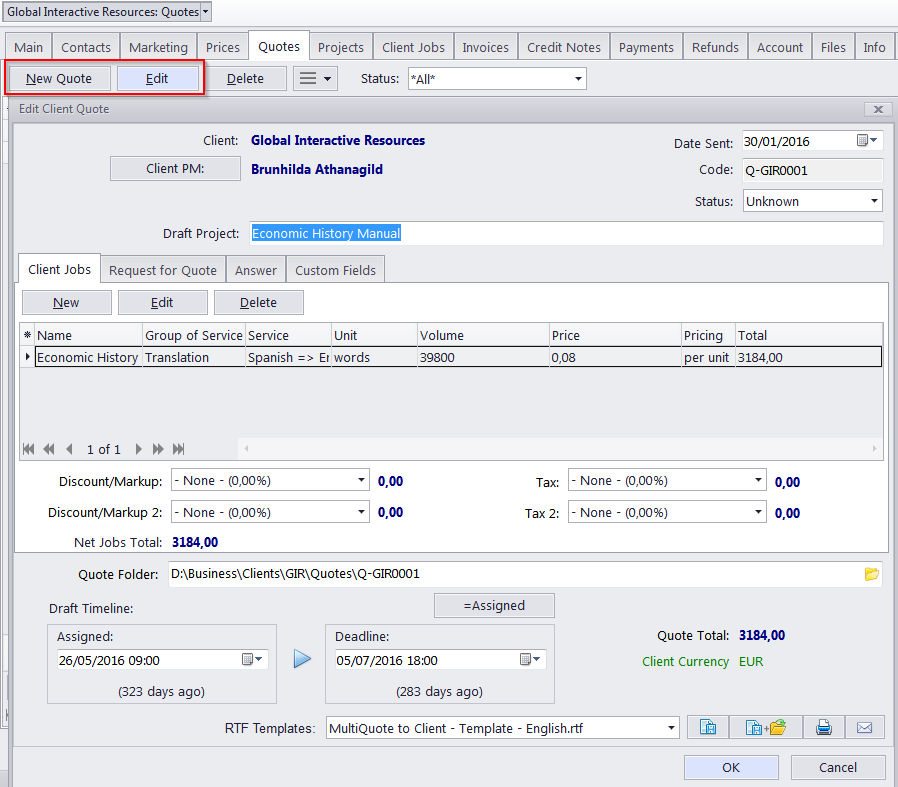The height and width of the screenshot is (787, 898).
Task: Click the save-and-open-folder template icon
Action: click(x=766, y=727)
